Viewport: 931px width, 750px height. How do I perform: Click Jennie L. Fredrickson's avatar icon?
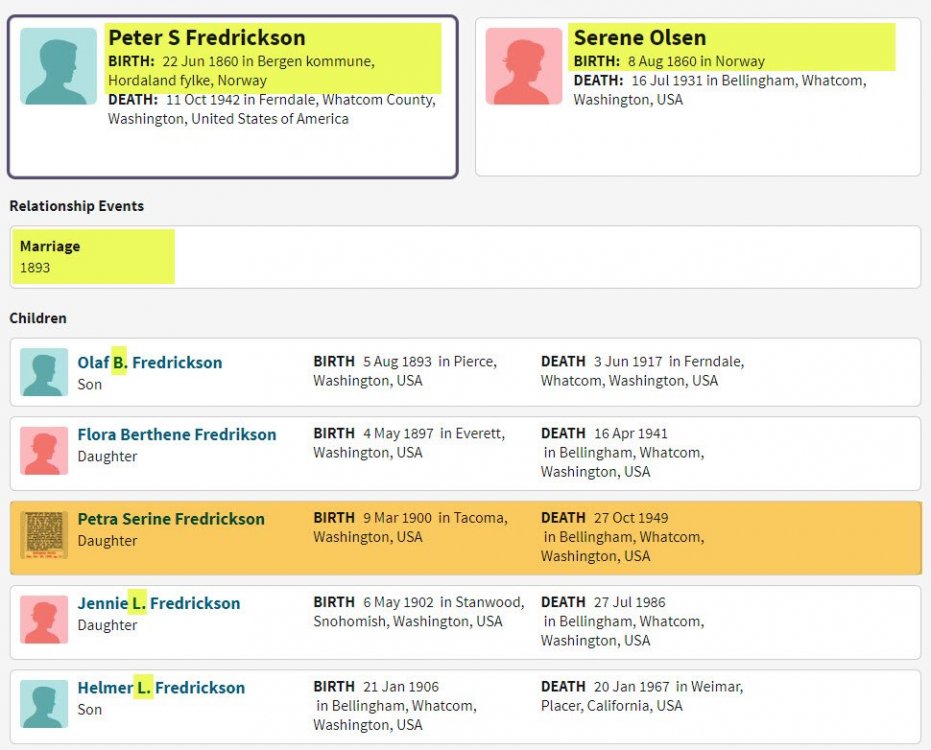[44, 619]
